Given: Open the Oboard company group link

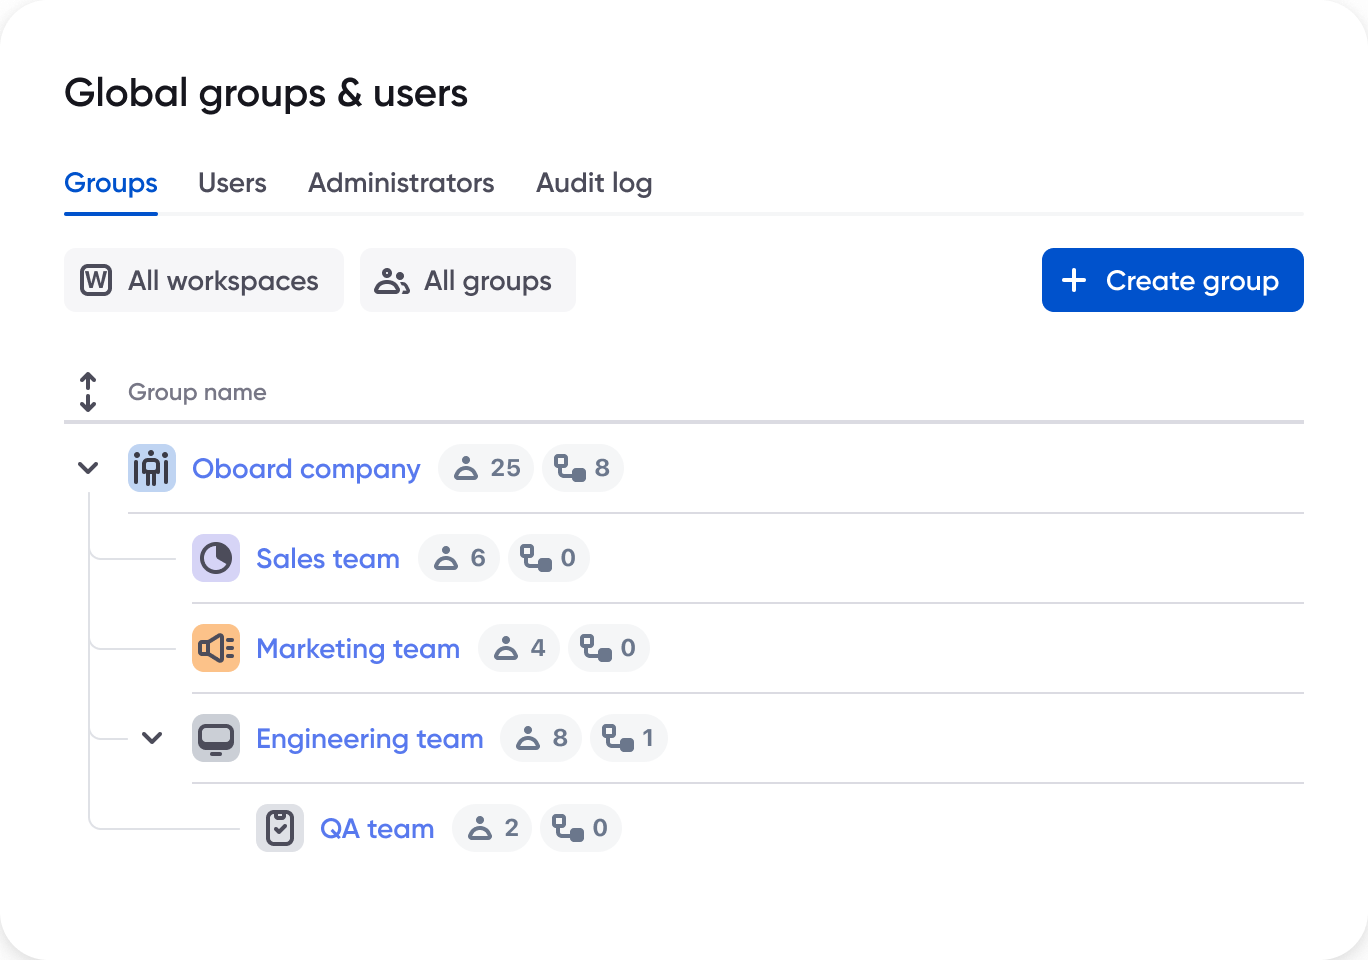Looking at the screenshot, I should click(x=306, y=468).
